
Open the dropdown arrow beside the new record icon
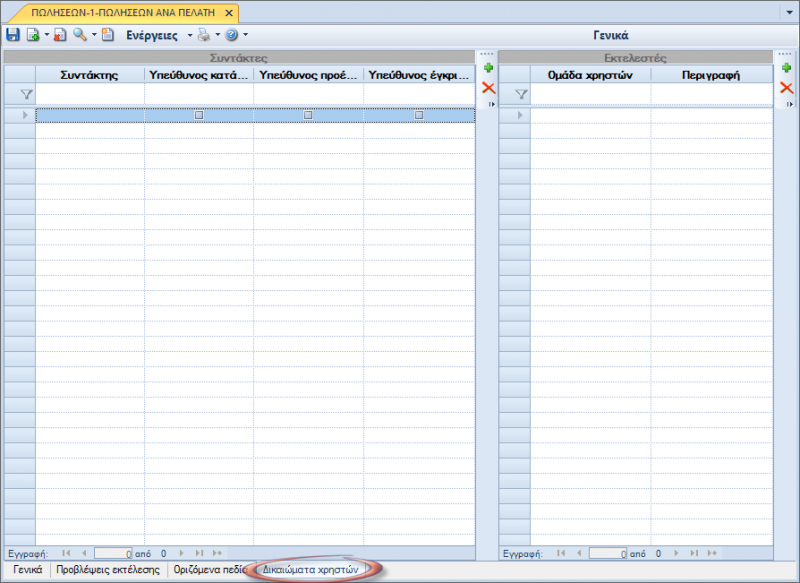(x=46, y=35)
